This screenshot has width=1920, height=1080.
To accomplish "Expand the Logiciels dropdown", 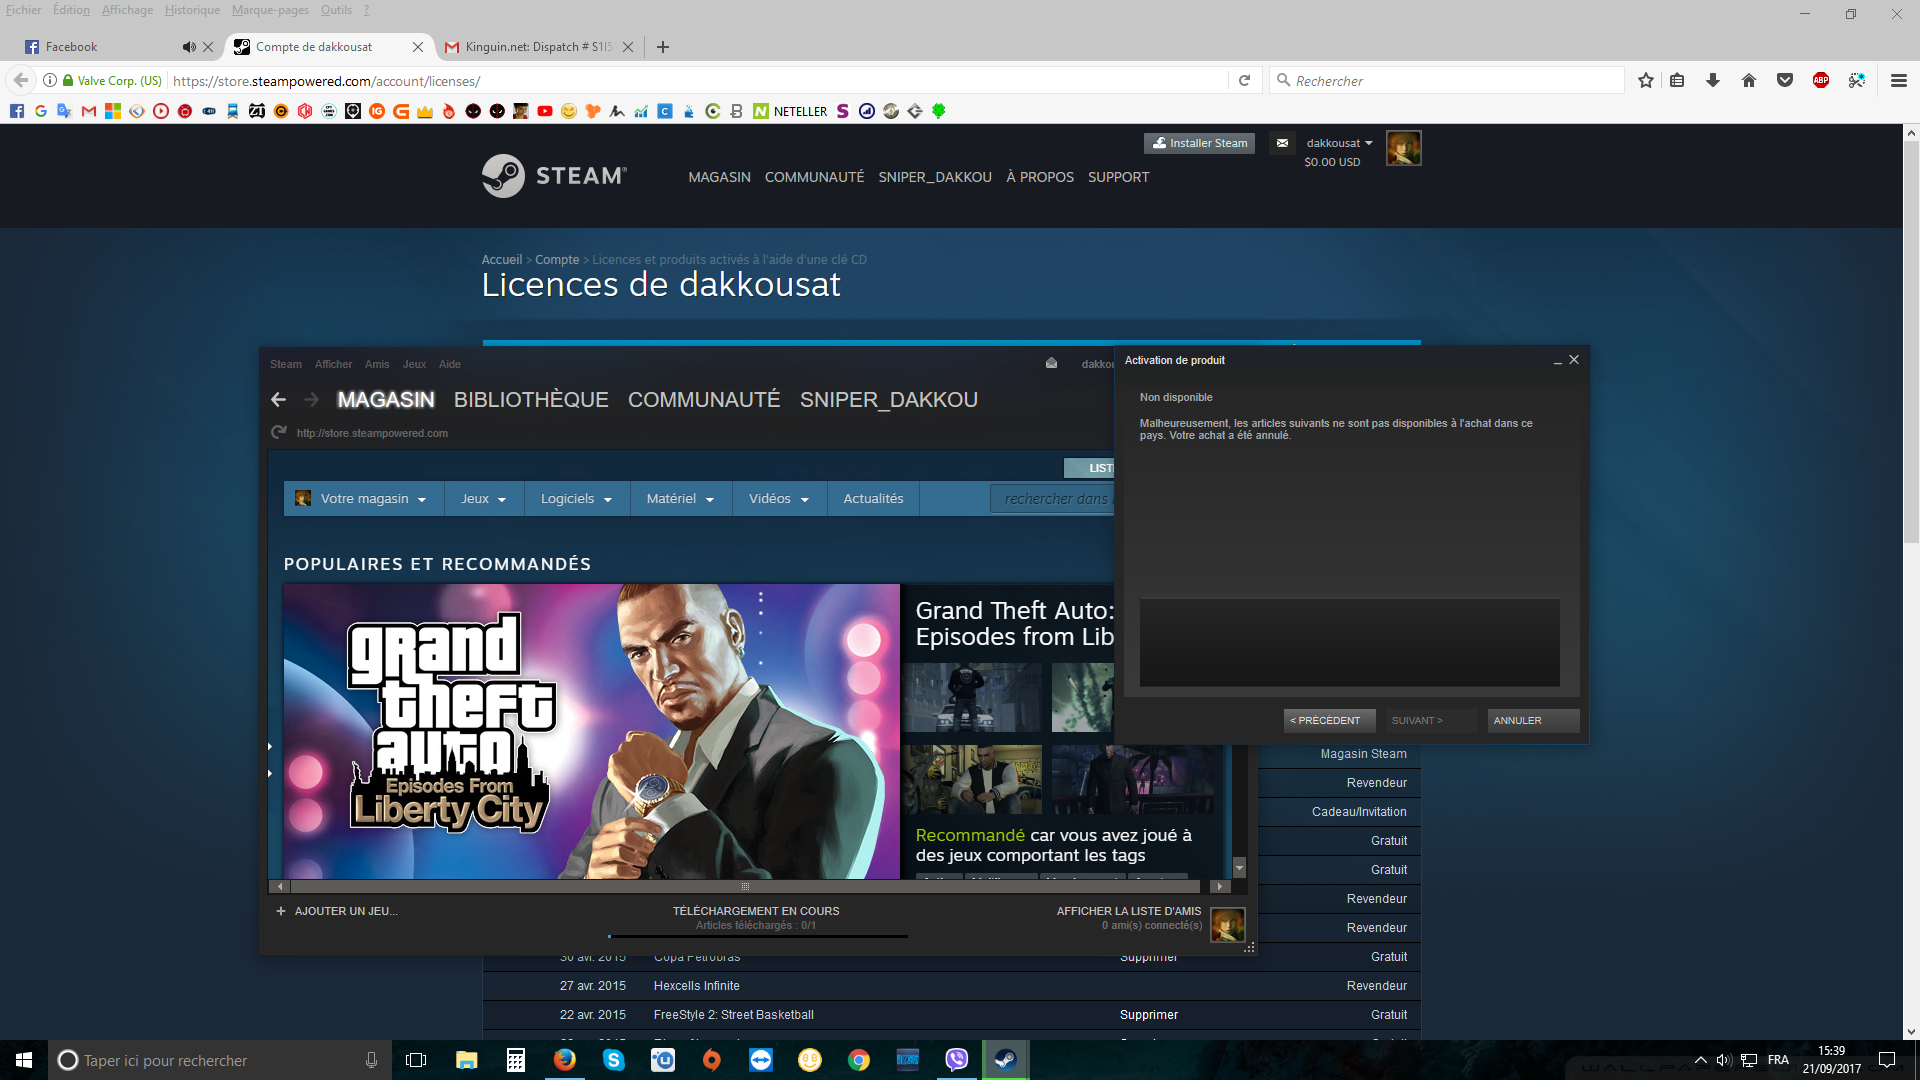I will [577, 498].
